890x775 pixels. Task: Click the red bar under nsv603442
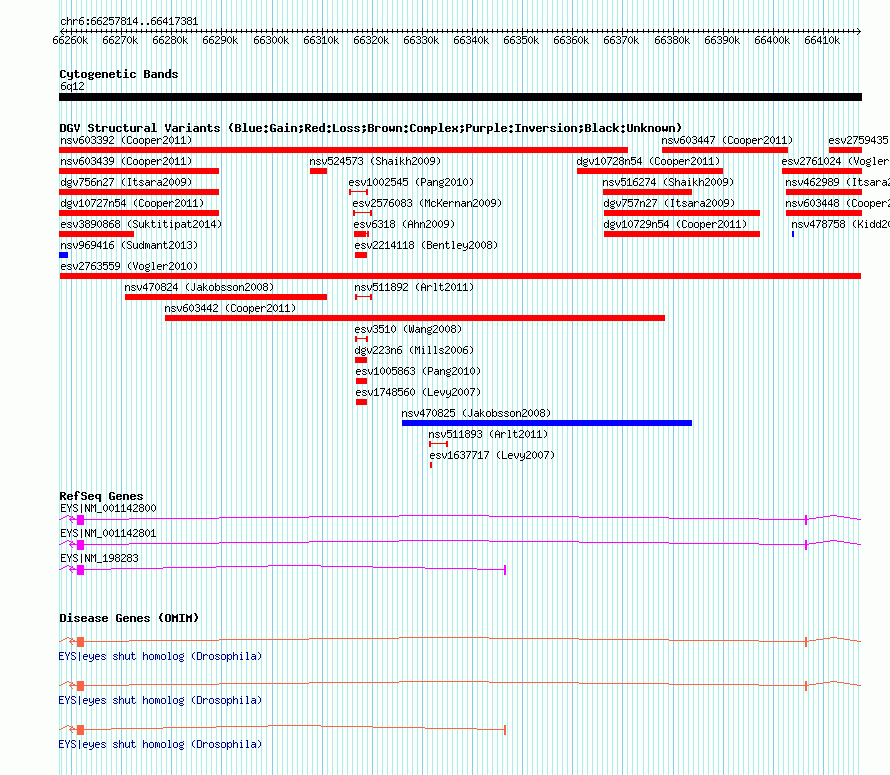coord(415,319)
